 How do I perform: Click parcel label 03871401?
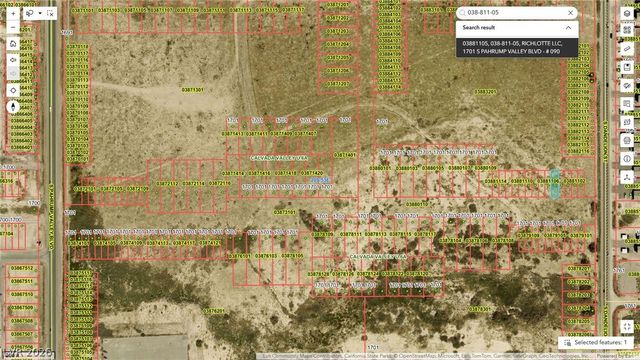click(x=344, y=155)
